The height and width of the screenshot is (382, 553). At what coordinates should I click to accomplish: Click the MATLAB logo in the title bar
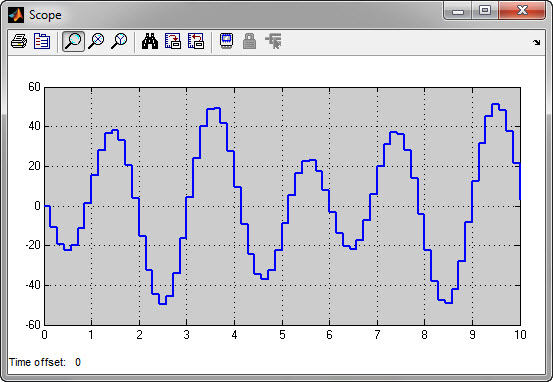(x=16, y=15)
